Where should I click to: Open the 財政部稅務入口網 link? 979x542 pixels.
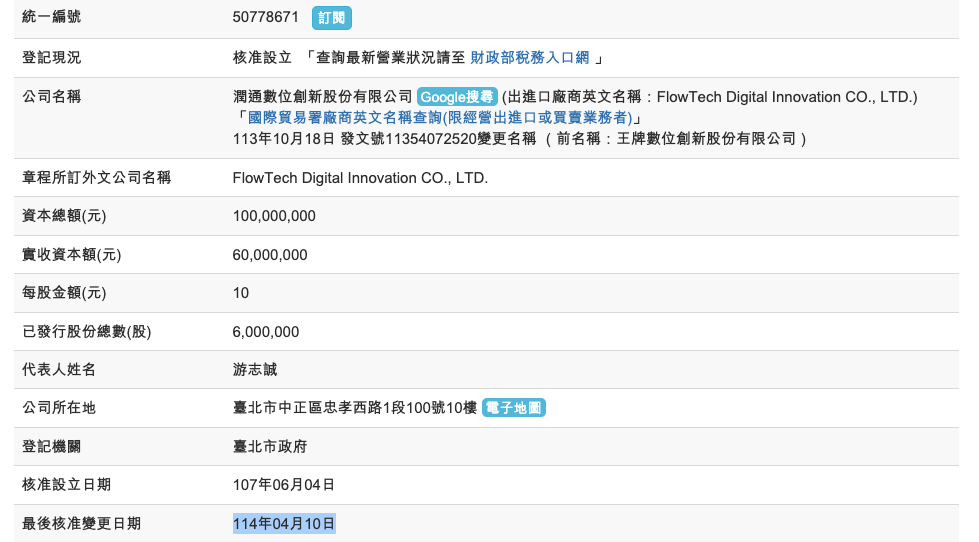[x=529, y=57]
